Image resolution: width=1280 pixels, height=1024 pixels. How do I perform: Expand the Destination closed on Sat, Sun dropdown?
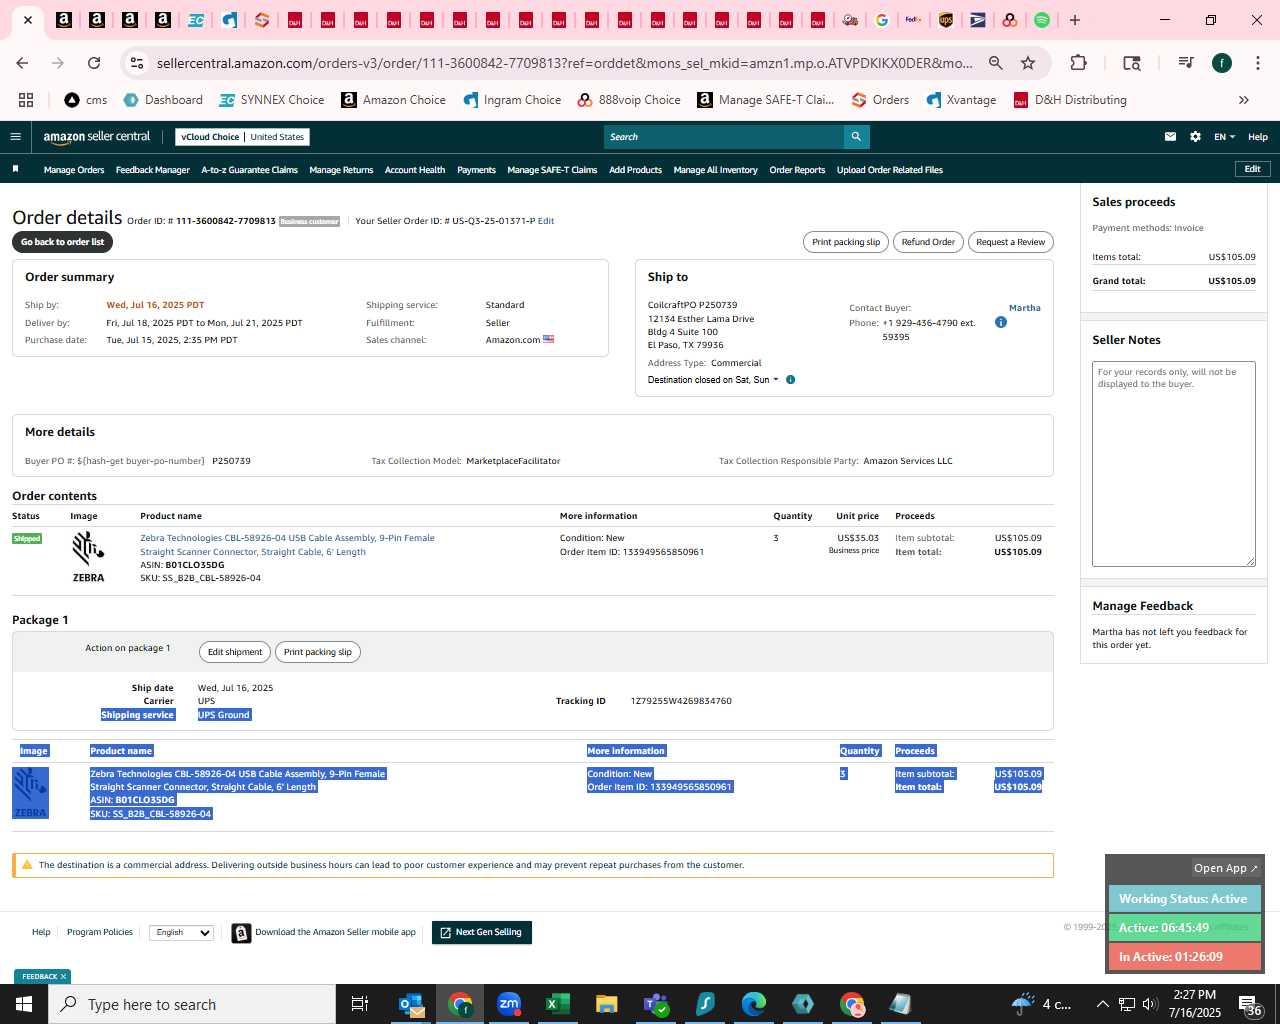coord(713,380)
